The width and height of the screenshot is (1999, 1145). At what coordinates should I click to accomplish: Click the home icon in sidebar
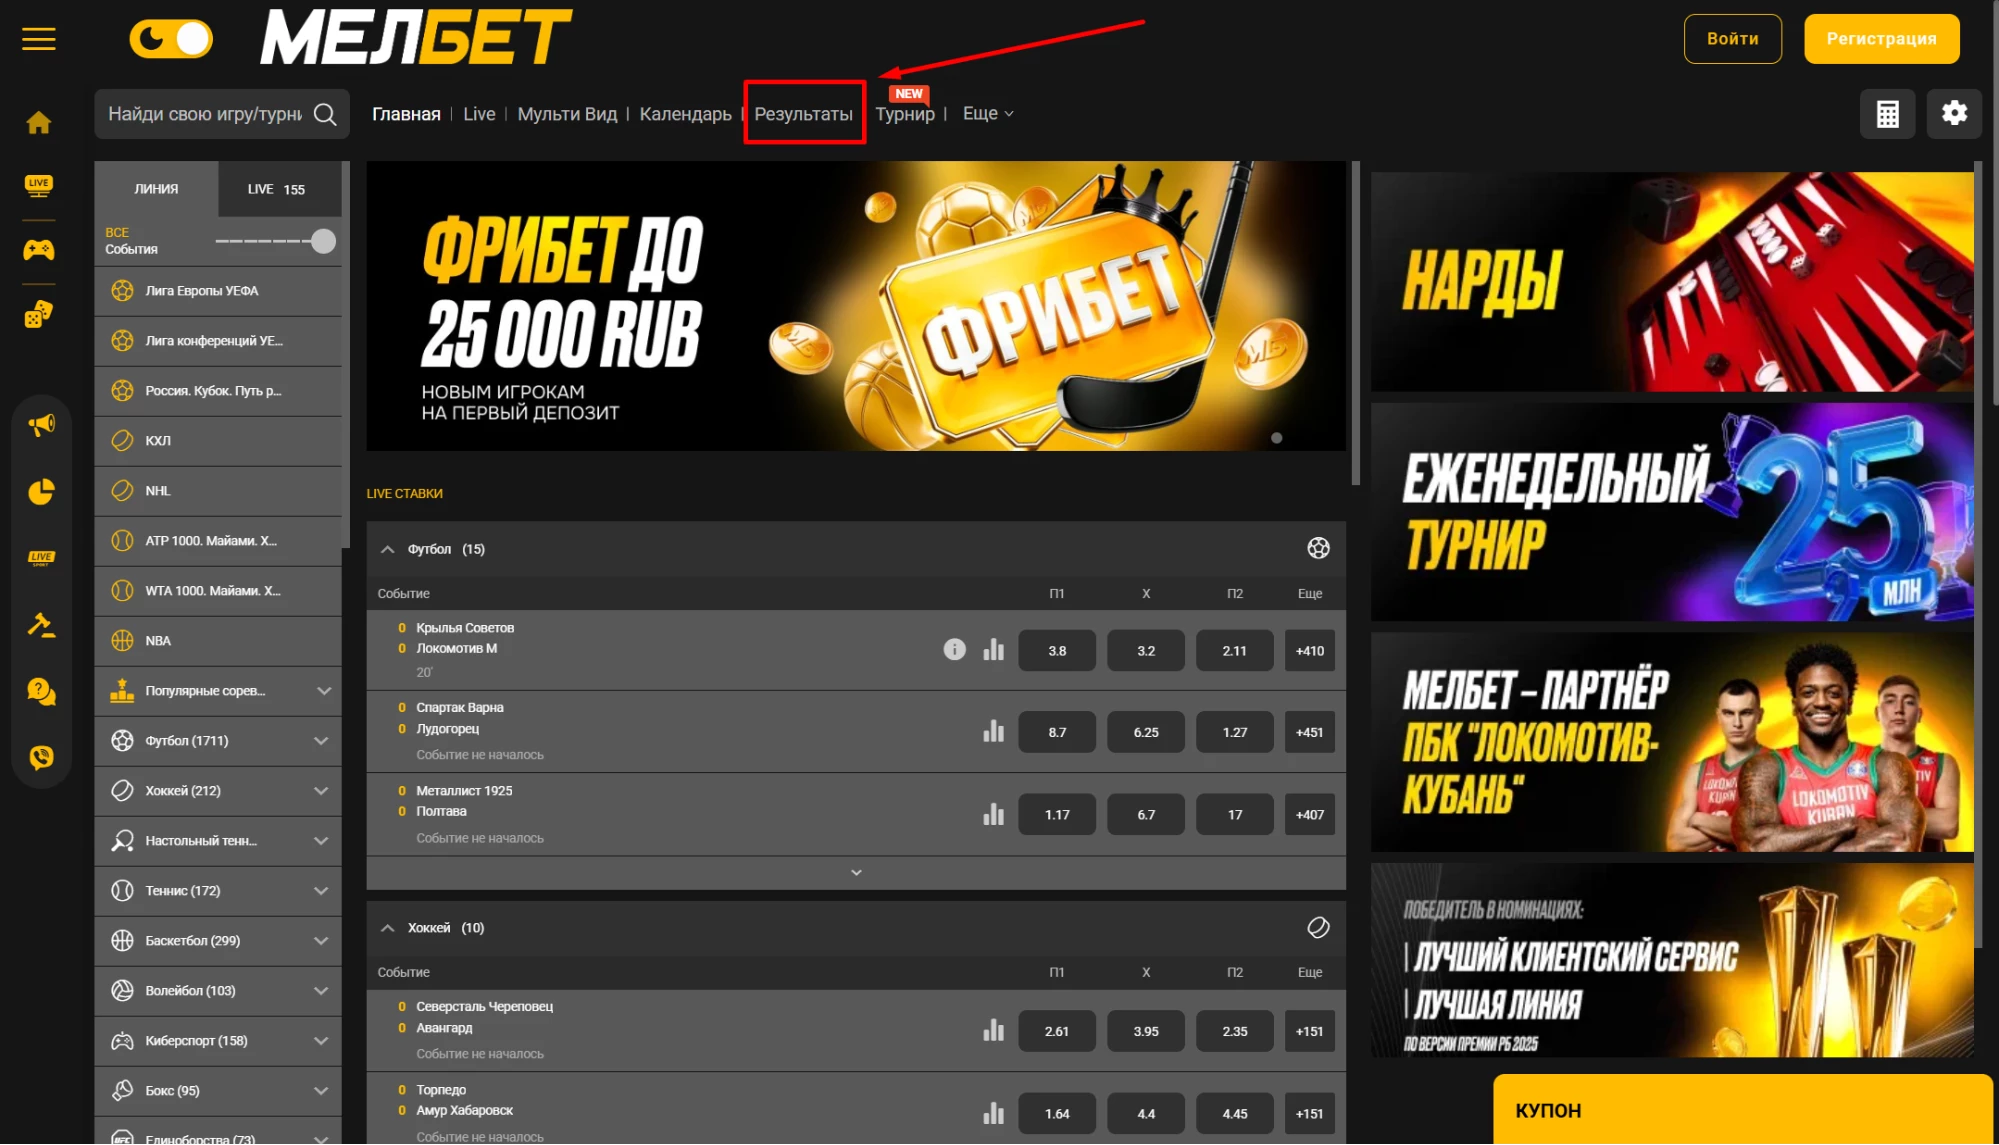coord(39,122)
